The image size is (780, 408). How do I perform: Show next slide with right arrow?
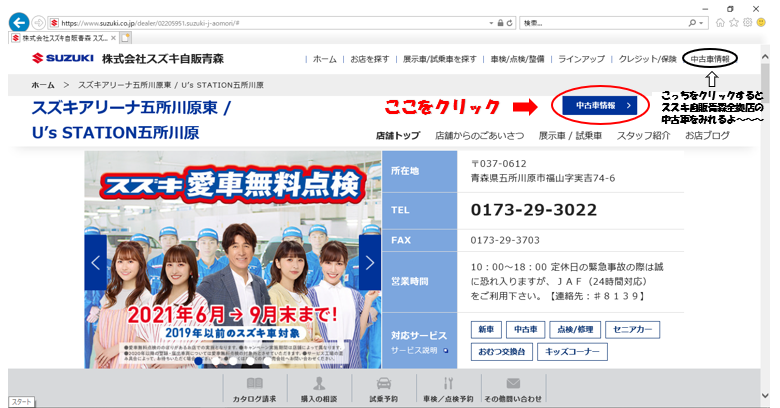[370, 262]
